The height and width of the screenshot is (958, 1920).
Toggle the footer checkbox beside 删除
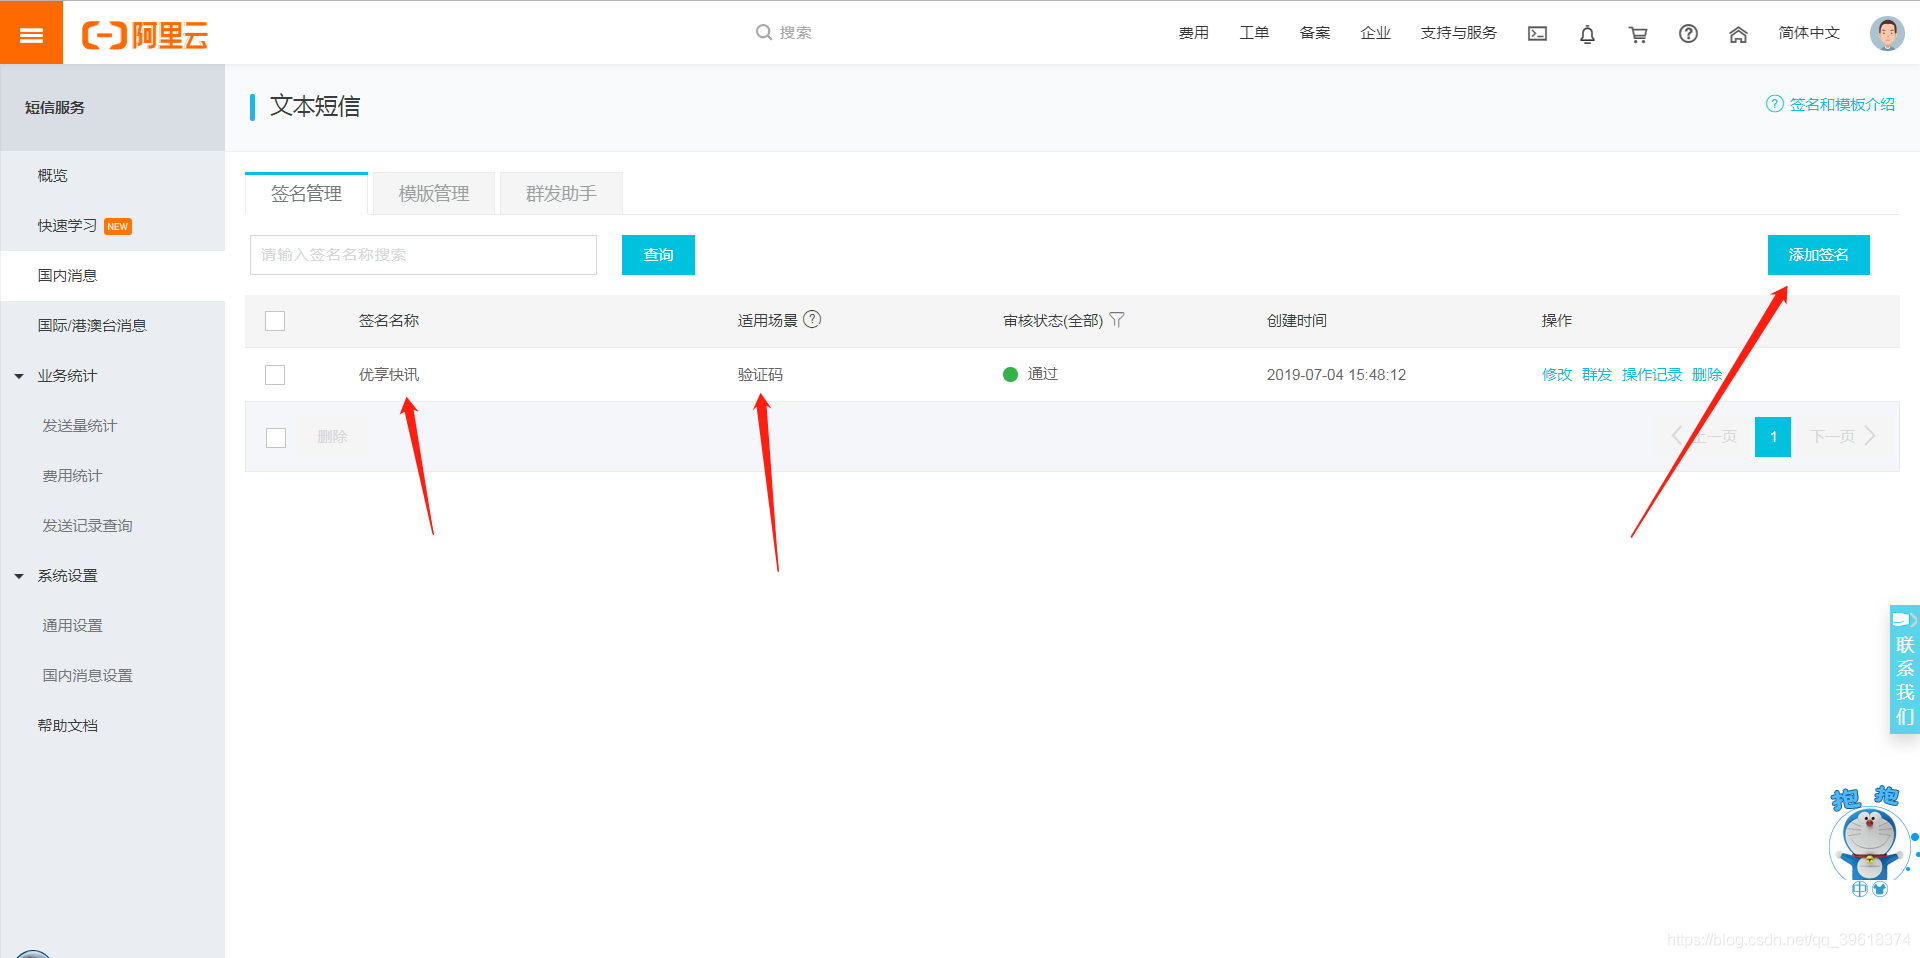[276, 438]
